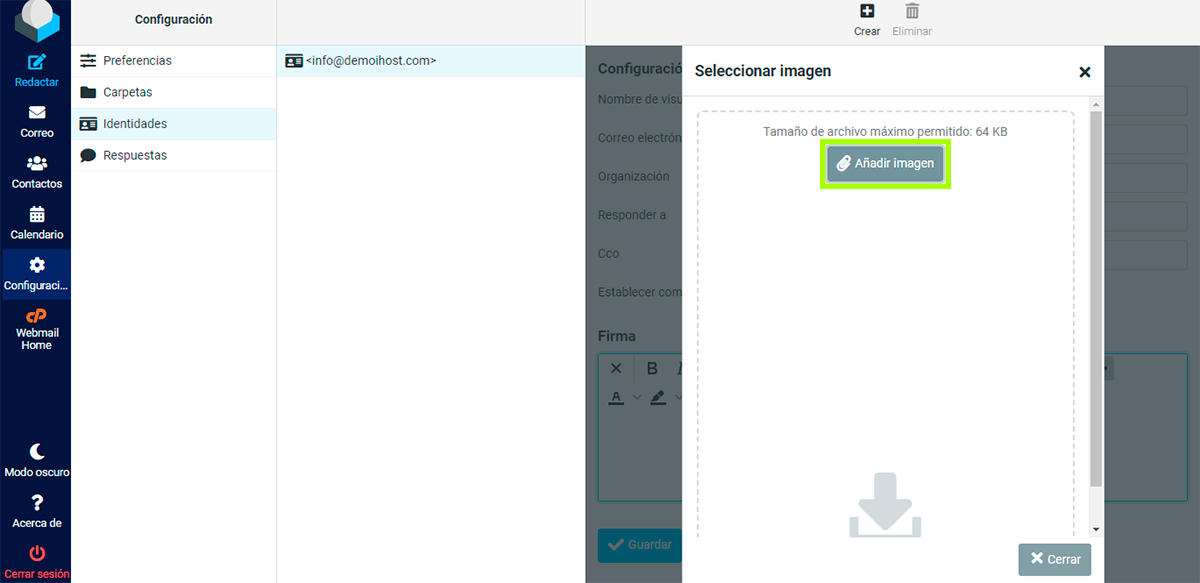Click the dialog scrollbar down arrow
The height and width of the screenshot is (583, 1200).
coord(1096,529)
